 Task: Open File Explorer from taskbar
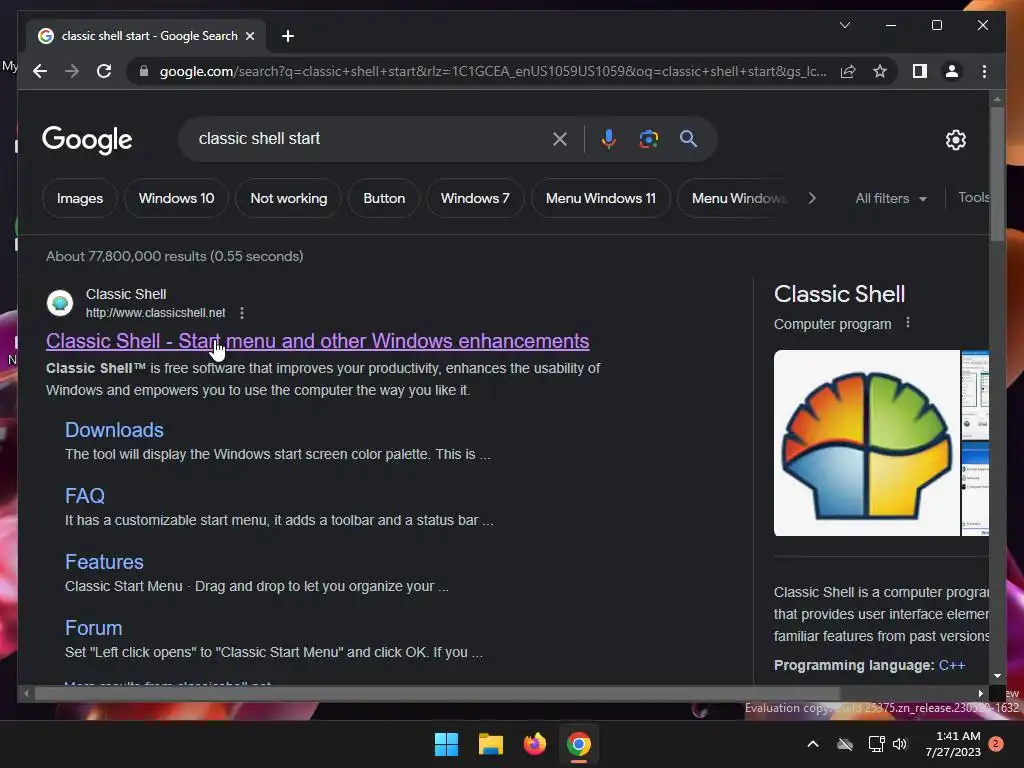pyautogui.click(x=490, y=744)
